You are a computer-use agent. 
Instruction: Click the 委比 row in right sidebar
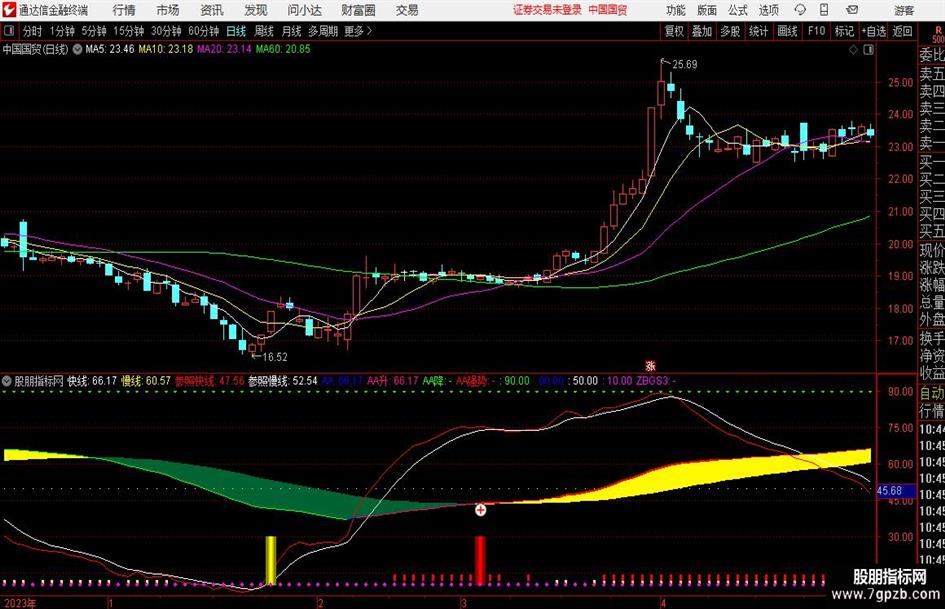(932, 55)
